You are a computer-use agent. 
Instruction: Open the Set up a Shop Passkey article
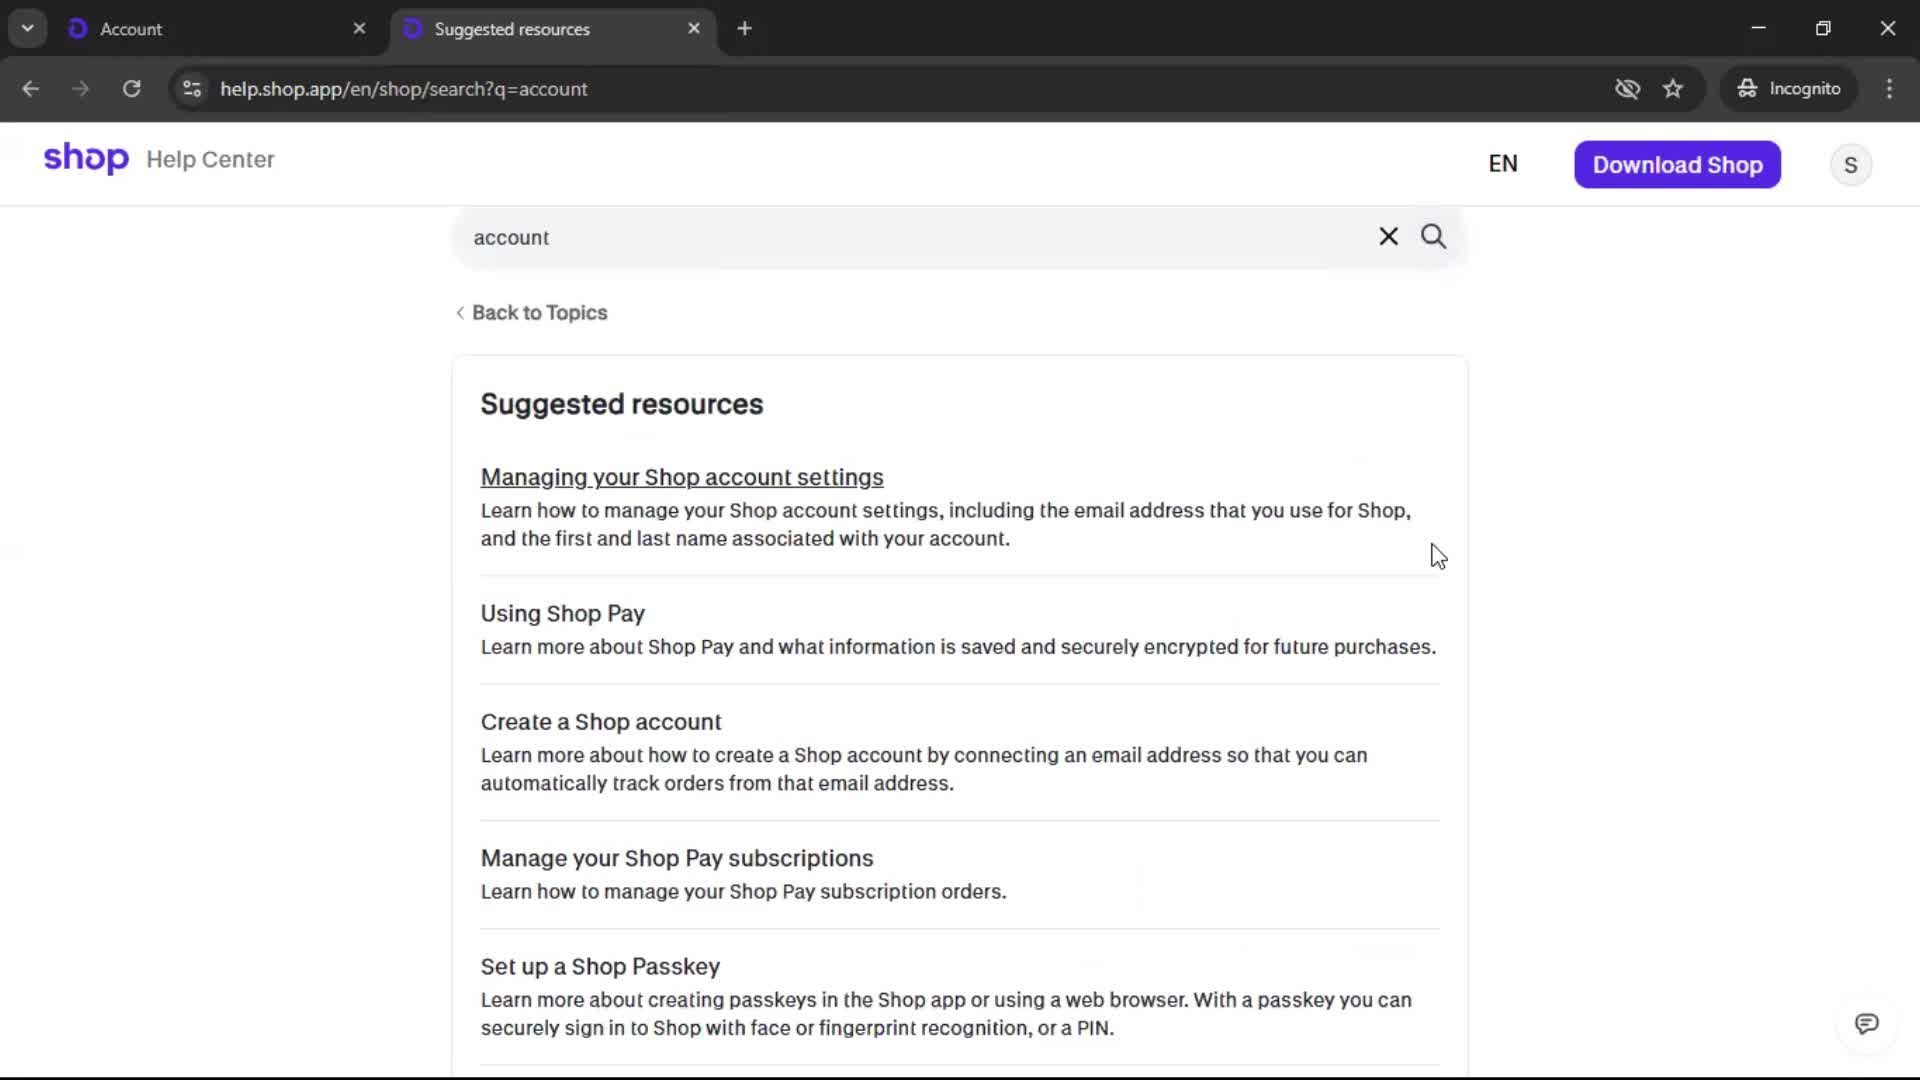point(600,967)
